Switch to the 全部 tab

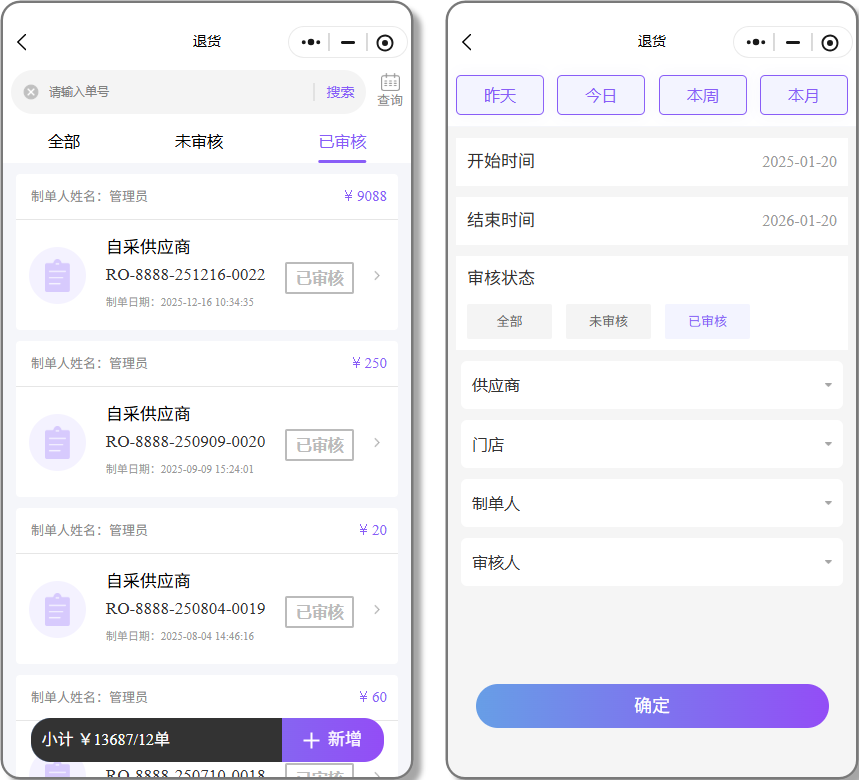point(64,142)
